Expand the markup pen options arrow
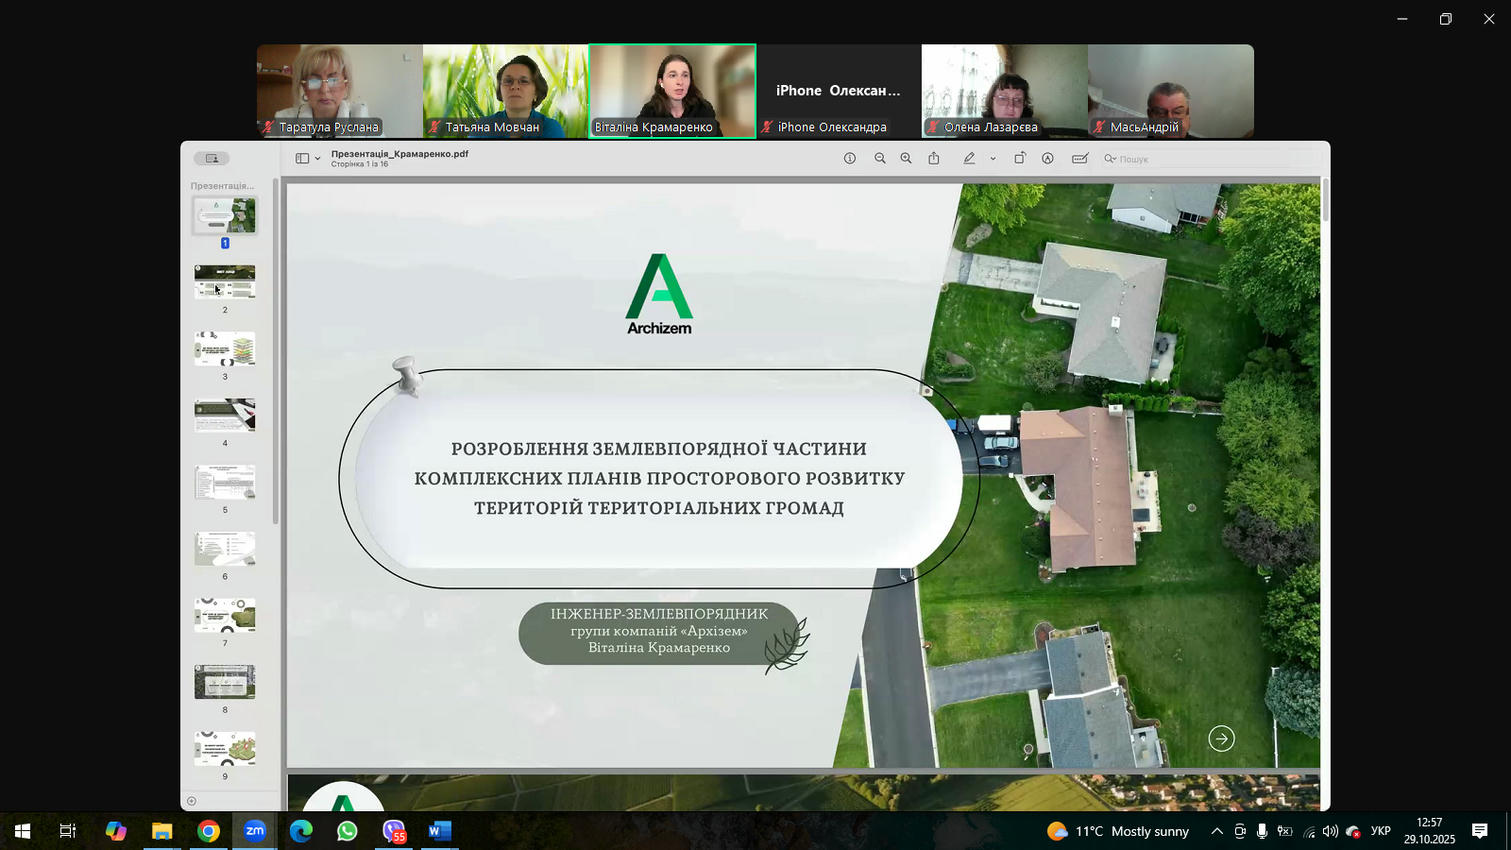 993,159
